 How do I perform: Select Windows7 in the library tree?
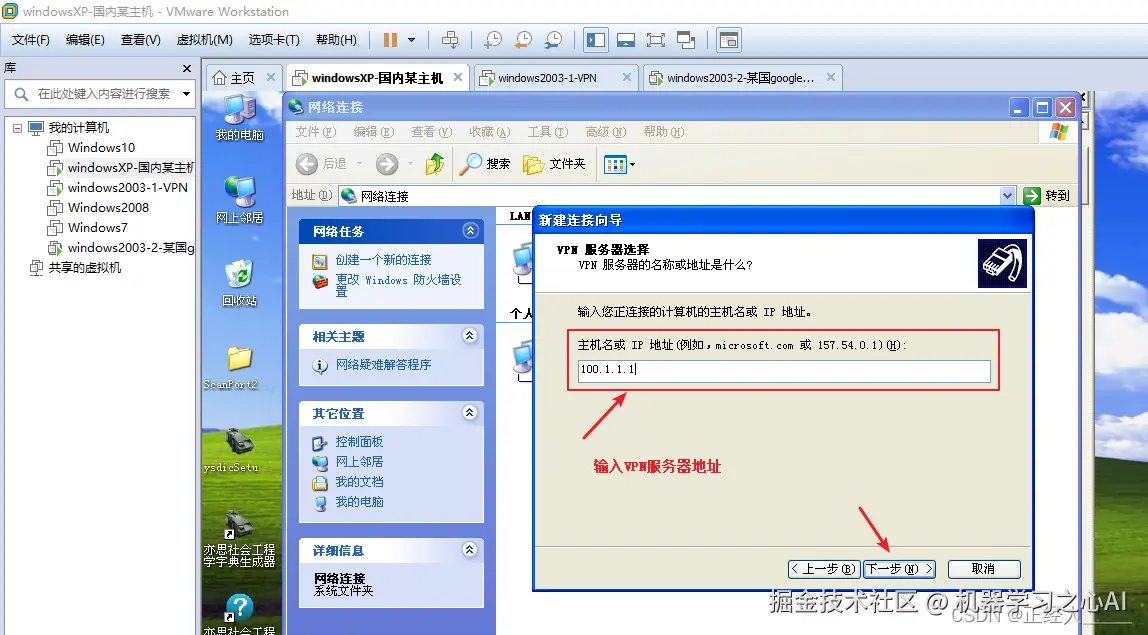click(x=97, y=228)
